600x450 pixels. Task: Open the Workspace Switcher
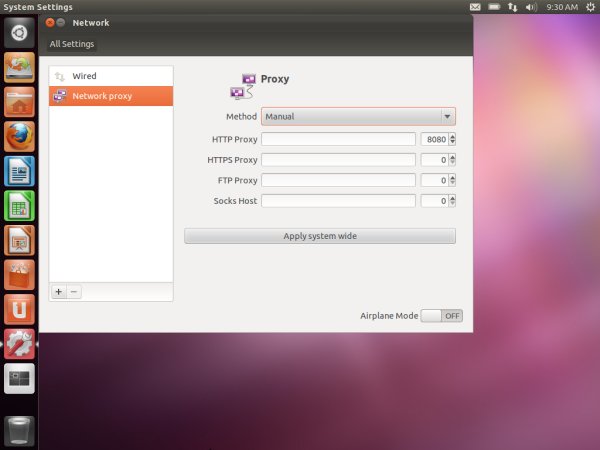pyautogui.click(x=19, y=379)
